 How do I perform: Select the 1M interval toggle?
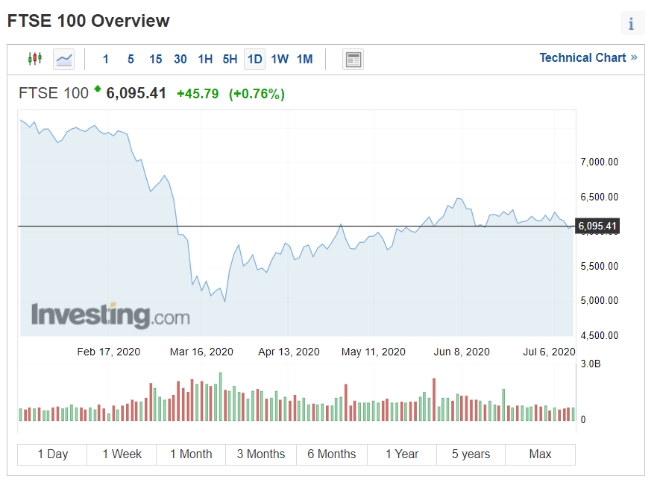pos(305,59)
